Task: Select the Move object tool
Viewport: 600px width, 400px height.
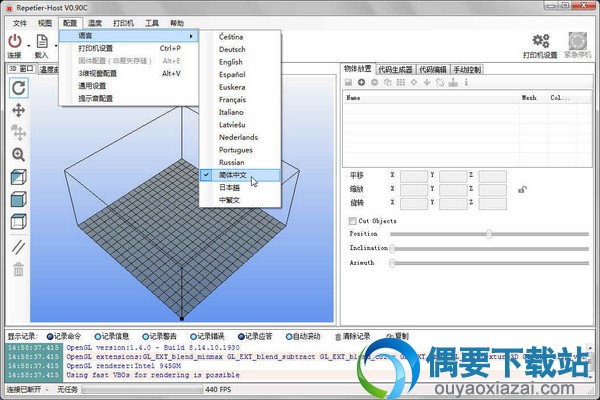Action: [18, 132]
